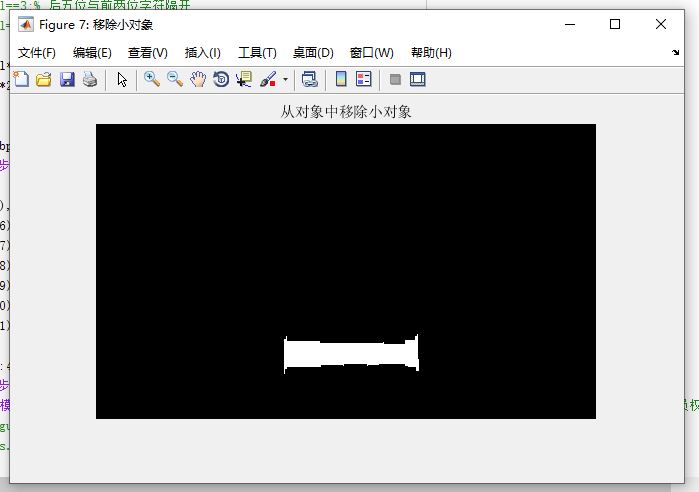Click the plot title 从对象中移除小对象

[x=346, y=111]
